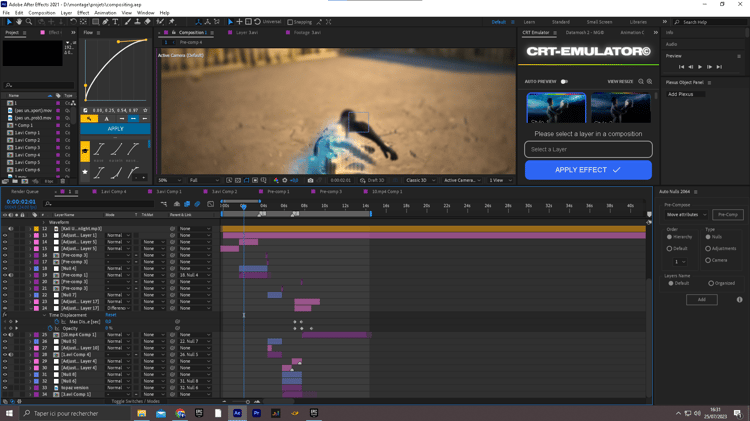Select the Zoom magnifier tool
Image resolution: width=750 pixels, height=421 pixels.
(29, 22)
